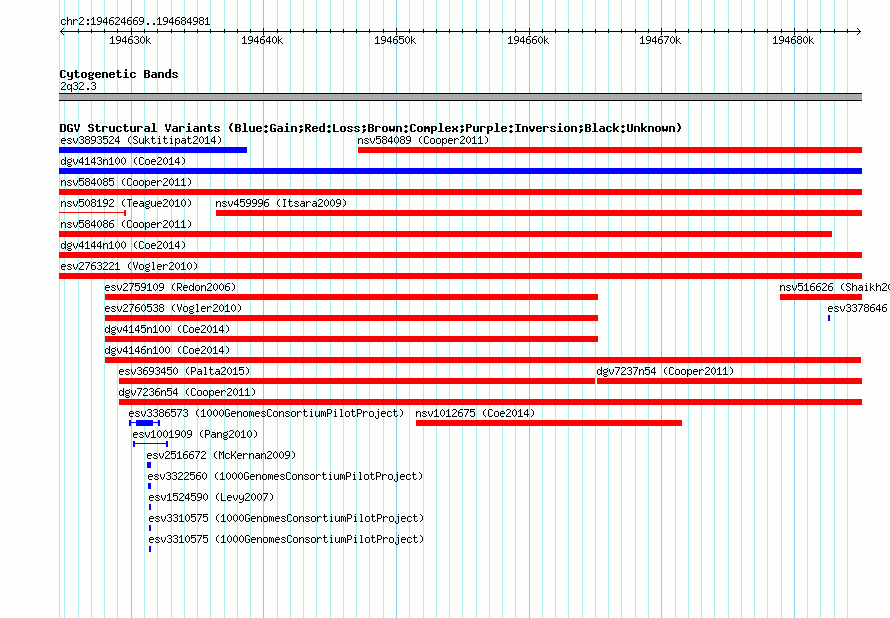Open esv3386573 (1000GenomesConsortiumPilotProject) label

point(266,413)
